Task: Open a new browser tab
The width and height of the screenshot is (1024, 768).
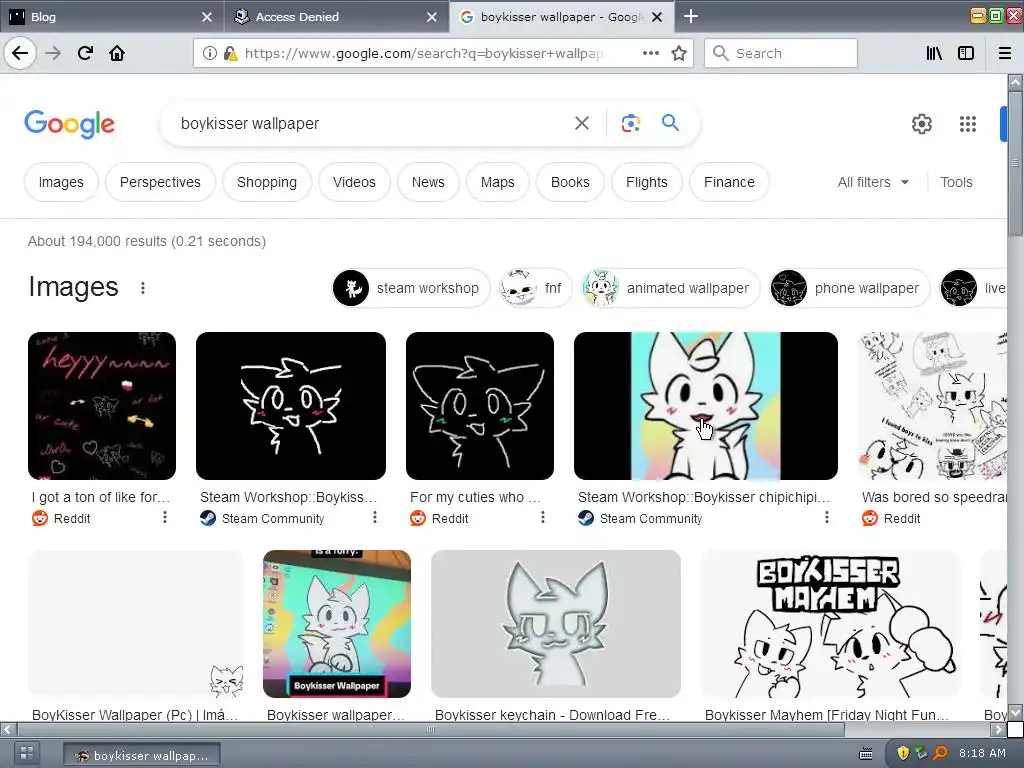Action: (691, 16)
